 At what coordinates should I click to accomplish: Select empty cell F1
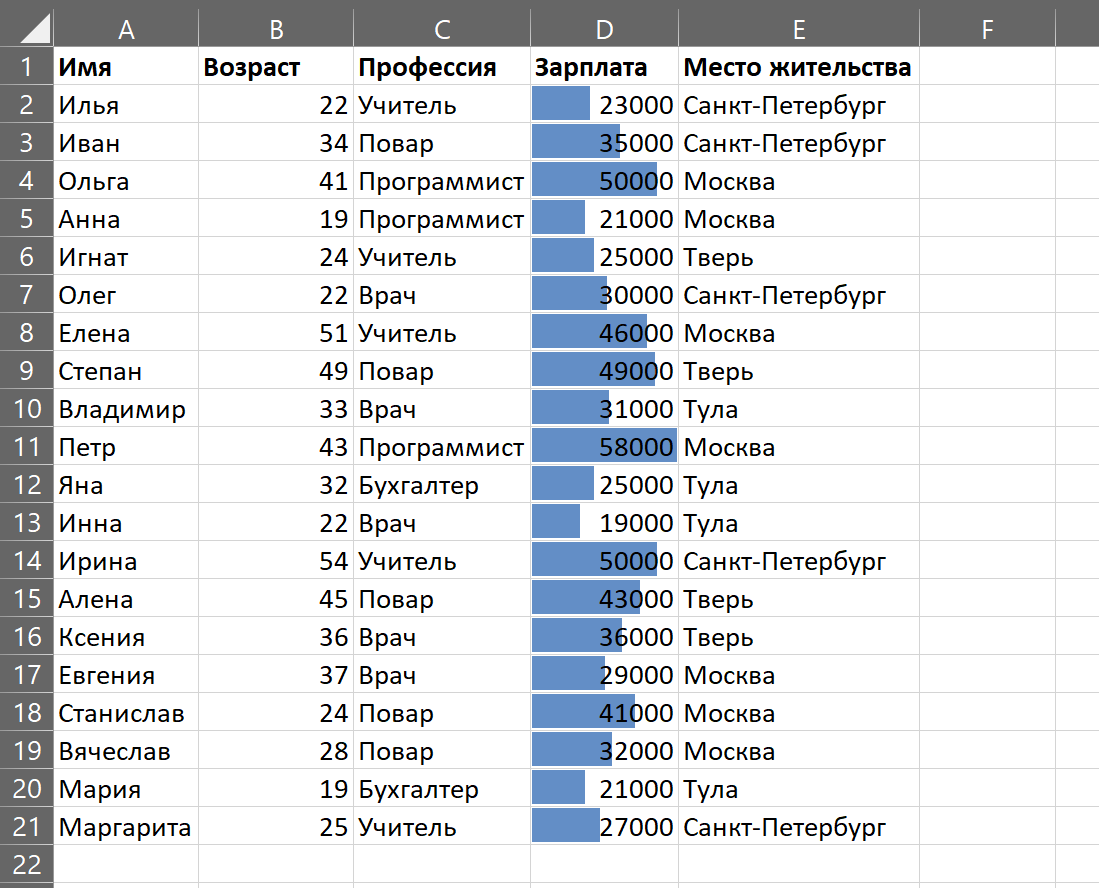986,67
